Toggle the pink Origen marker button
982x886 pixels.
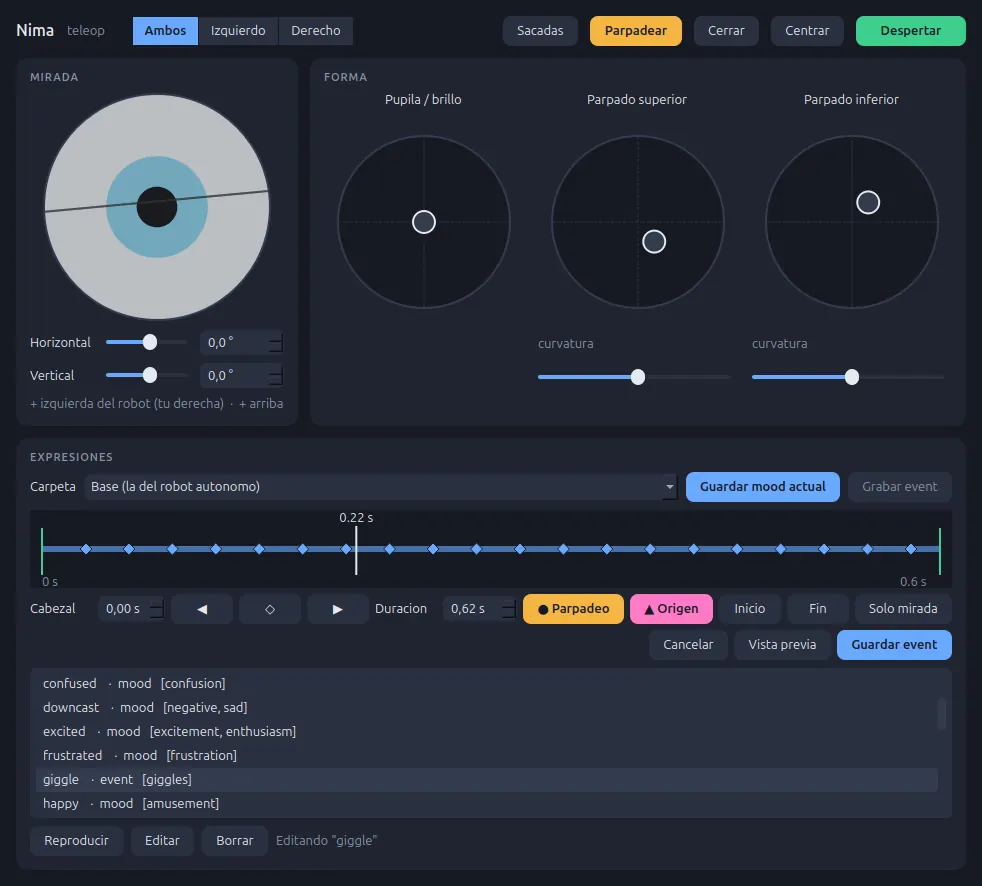click(x=671, y=609)
